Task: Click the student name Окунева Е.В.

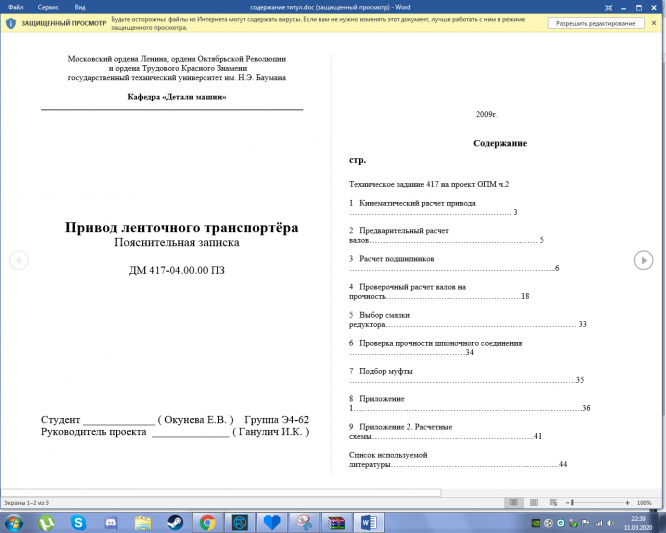Action: (x=195, y=420)
